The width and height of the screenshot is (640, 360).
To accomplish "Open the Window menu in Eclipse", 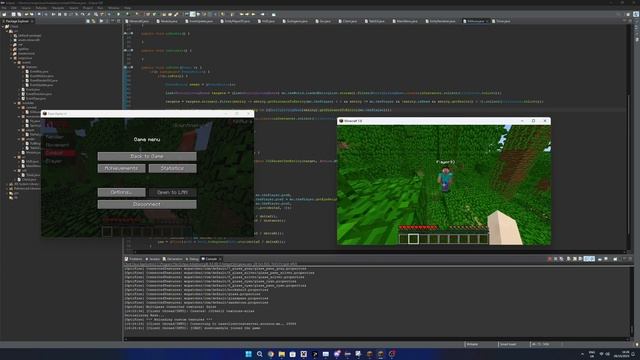I will (113, 8).
